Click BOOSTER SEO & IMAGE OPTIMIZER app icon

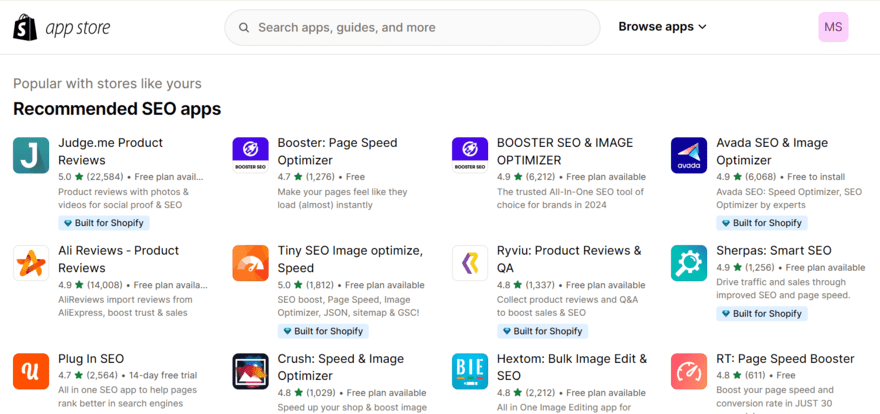tap(470, 155)
